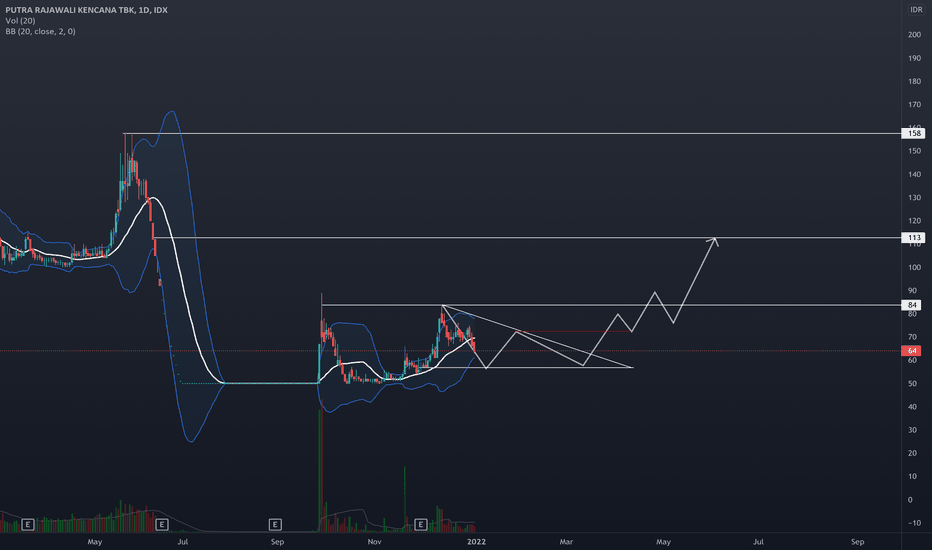Image resolution: width=932 pixels, height=550 pixels.
Task: Click the Vol (20) indicator label
Action: pos(20,21)
